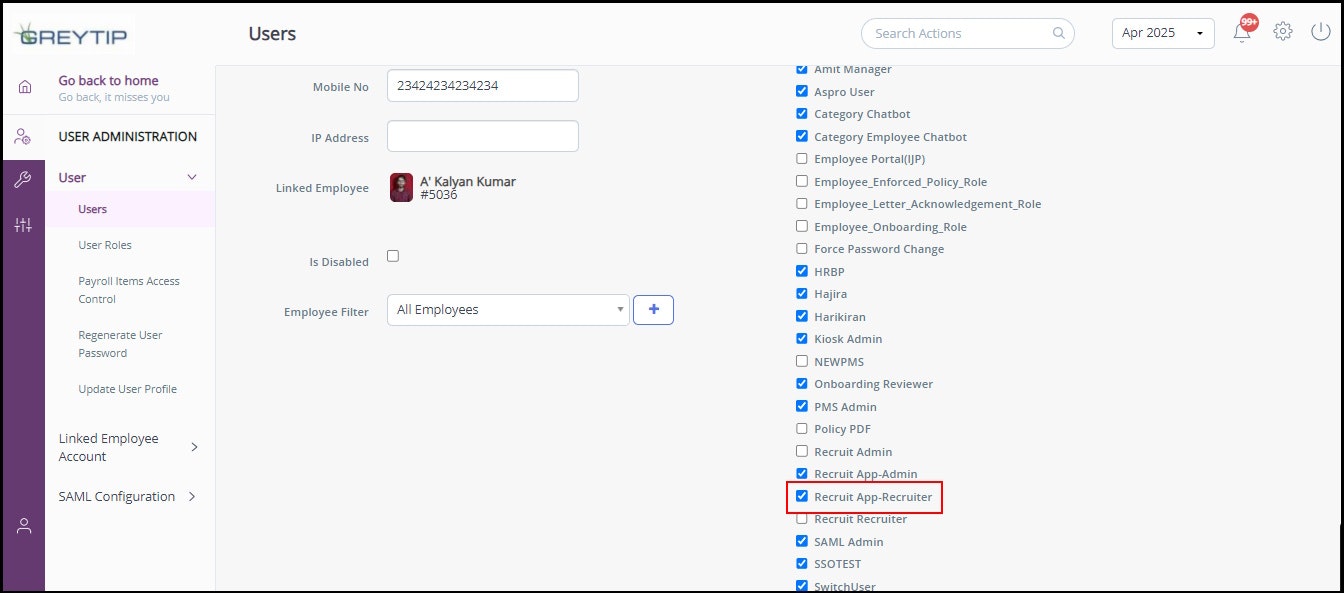Open the settings gear icon

tap(1283, 32)
